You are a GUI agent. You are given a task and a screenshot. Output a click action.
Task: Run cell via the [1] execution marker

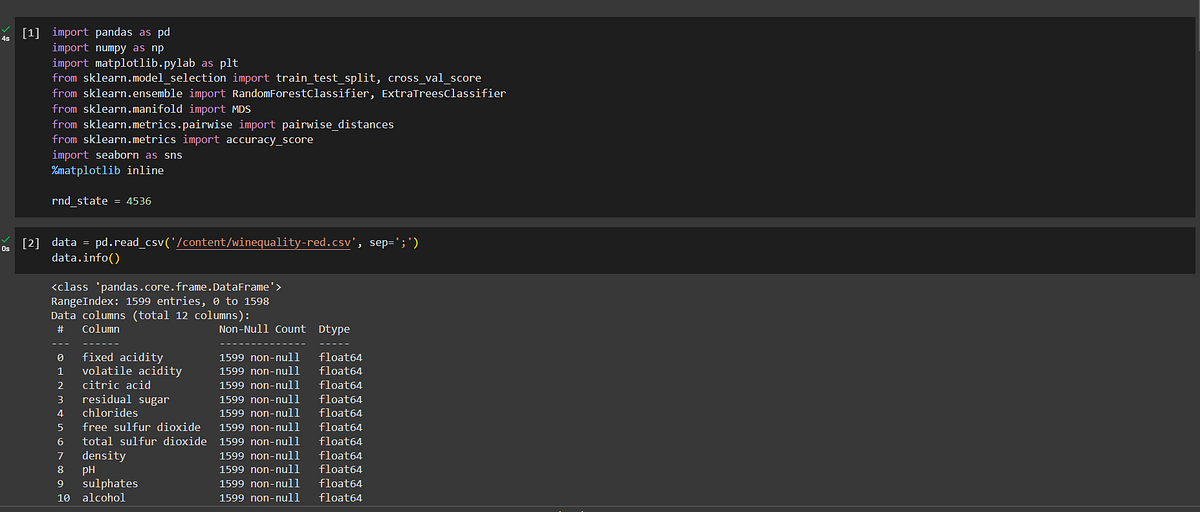click(x=30, y=32)
